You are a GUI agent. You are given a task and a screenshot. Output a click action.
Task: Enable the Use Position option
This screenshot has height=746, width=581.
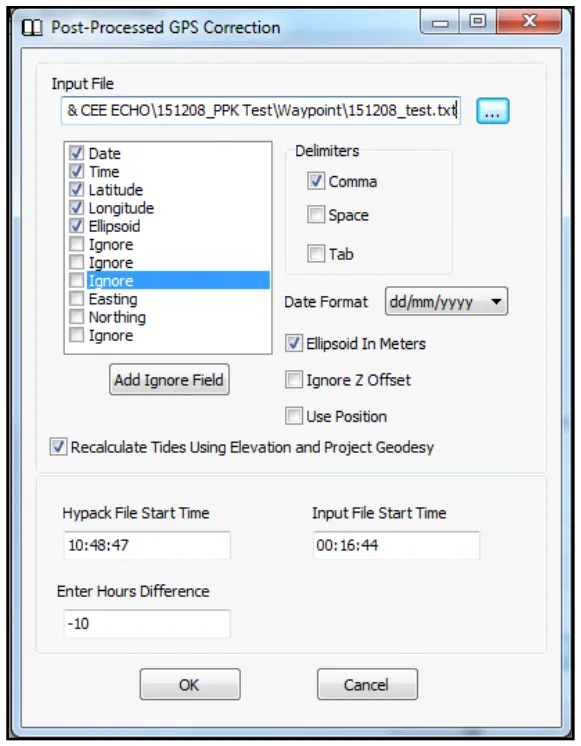(x=294, y=416)
